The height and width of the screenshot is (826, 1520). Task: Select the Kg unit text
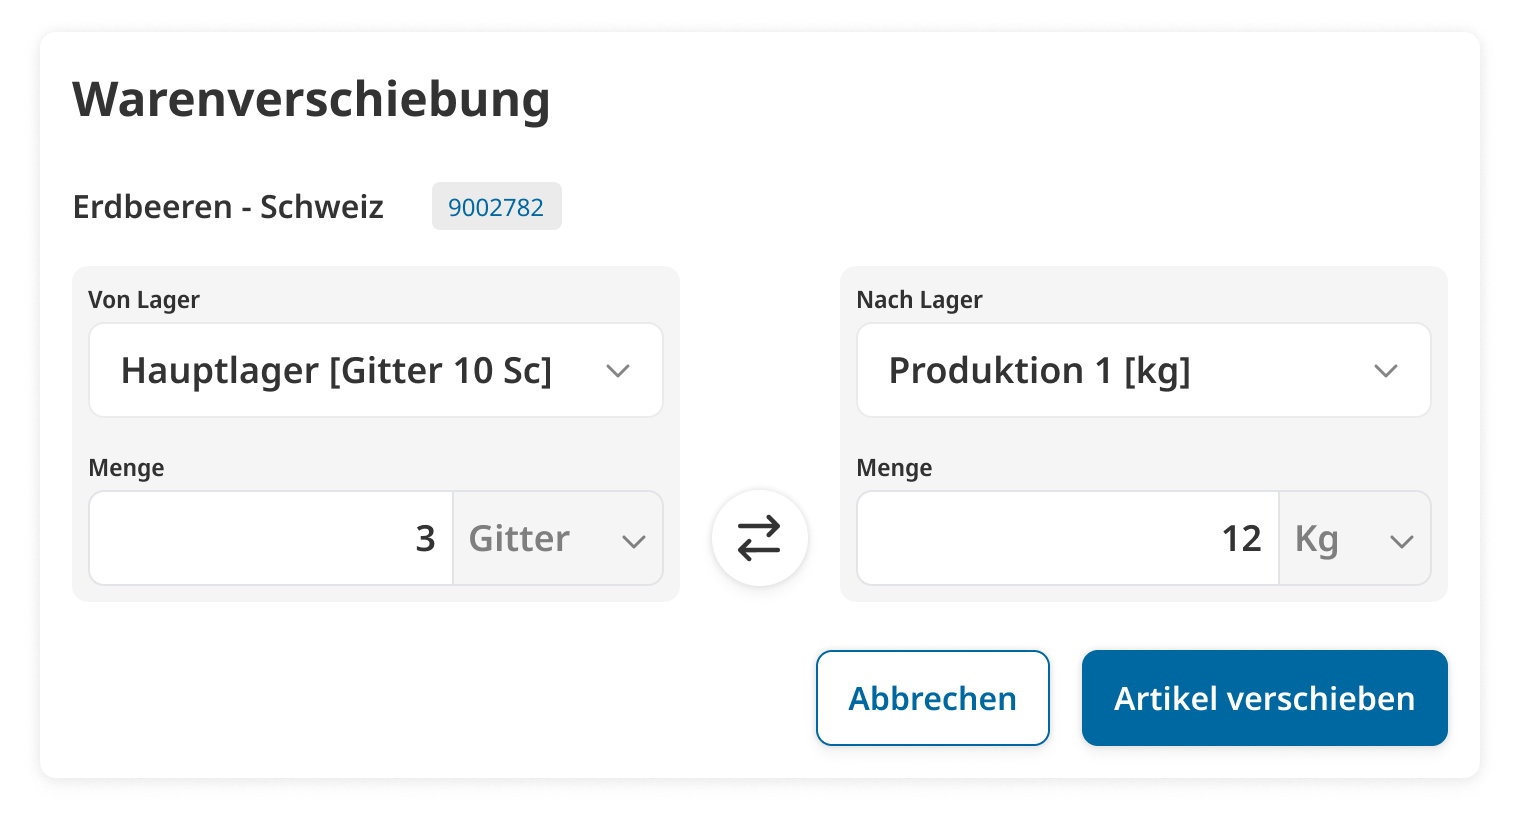pyautogui.click(x=1317, y=538)
